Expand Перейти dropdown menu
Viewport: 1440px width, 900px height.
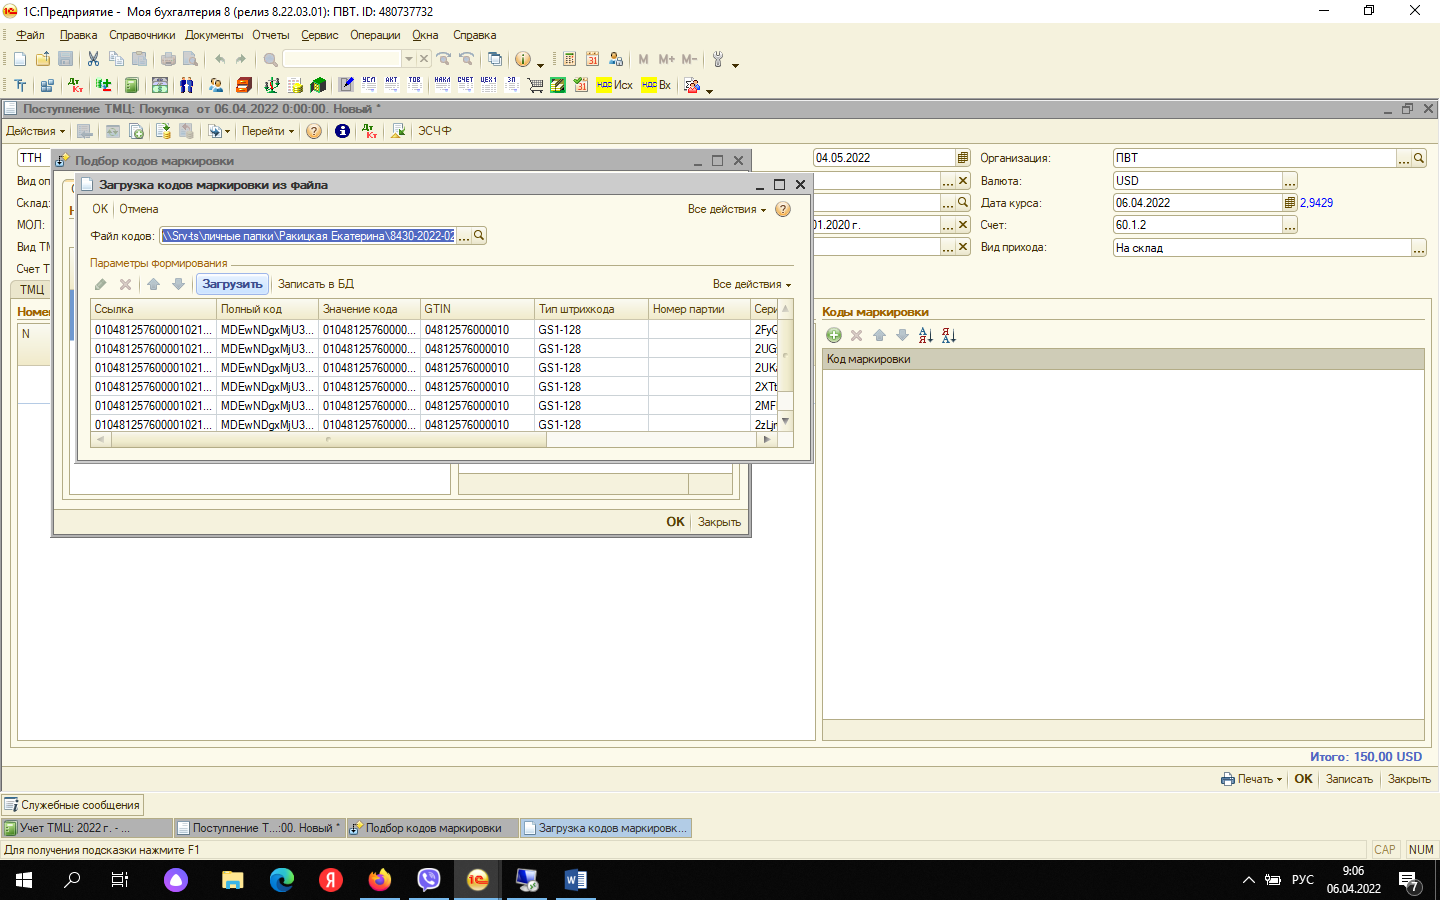tap(267, 131)
